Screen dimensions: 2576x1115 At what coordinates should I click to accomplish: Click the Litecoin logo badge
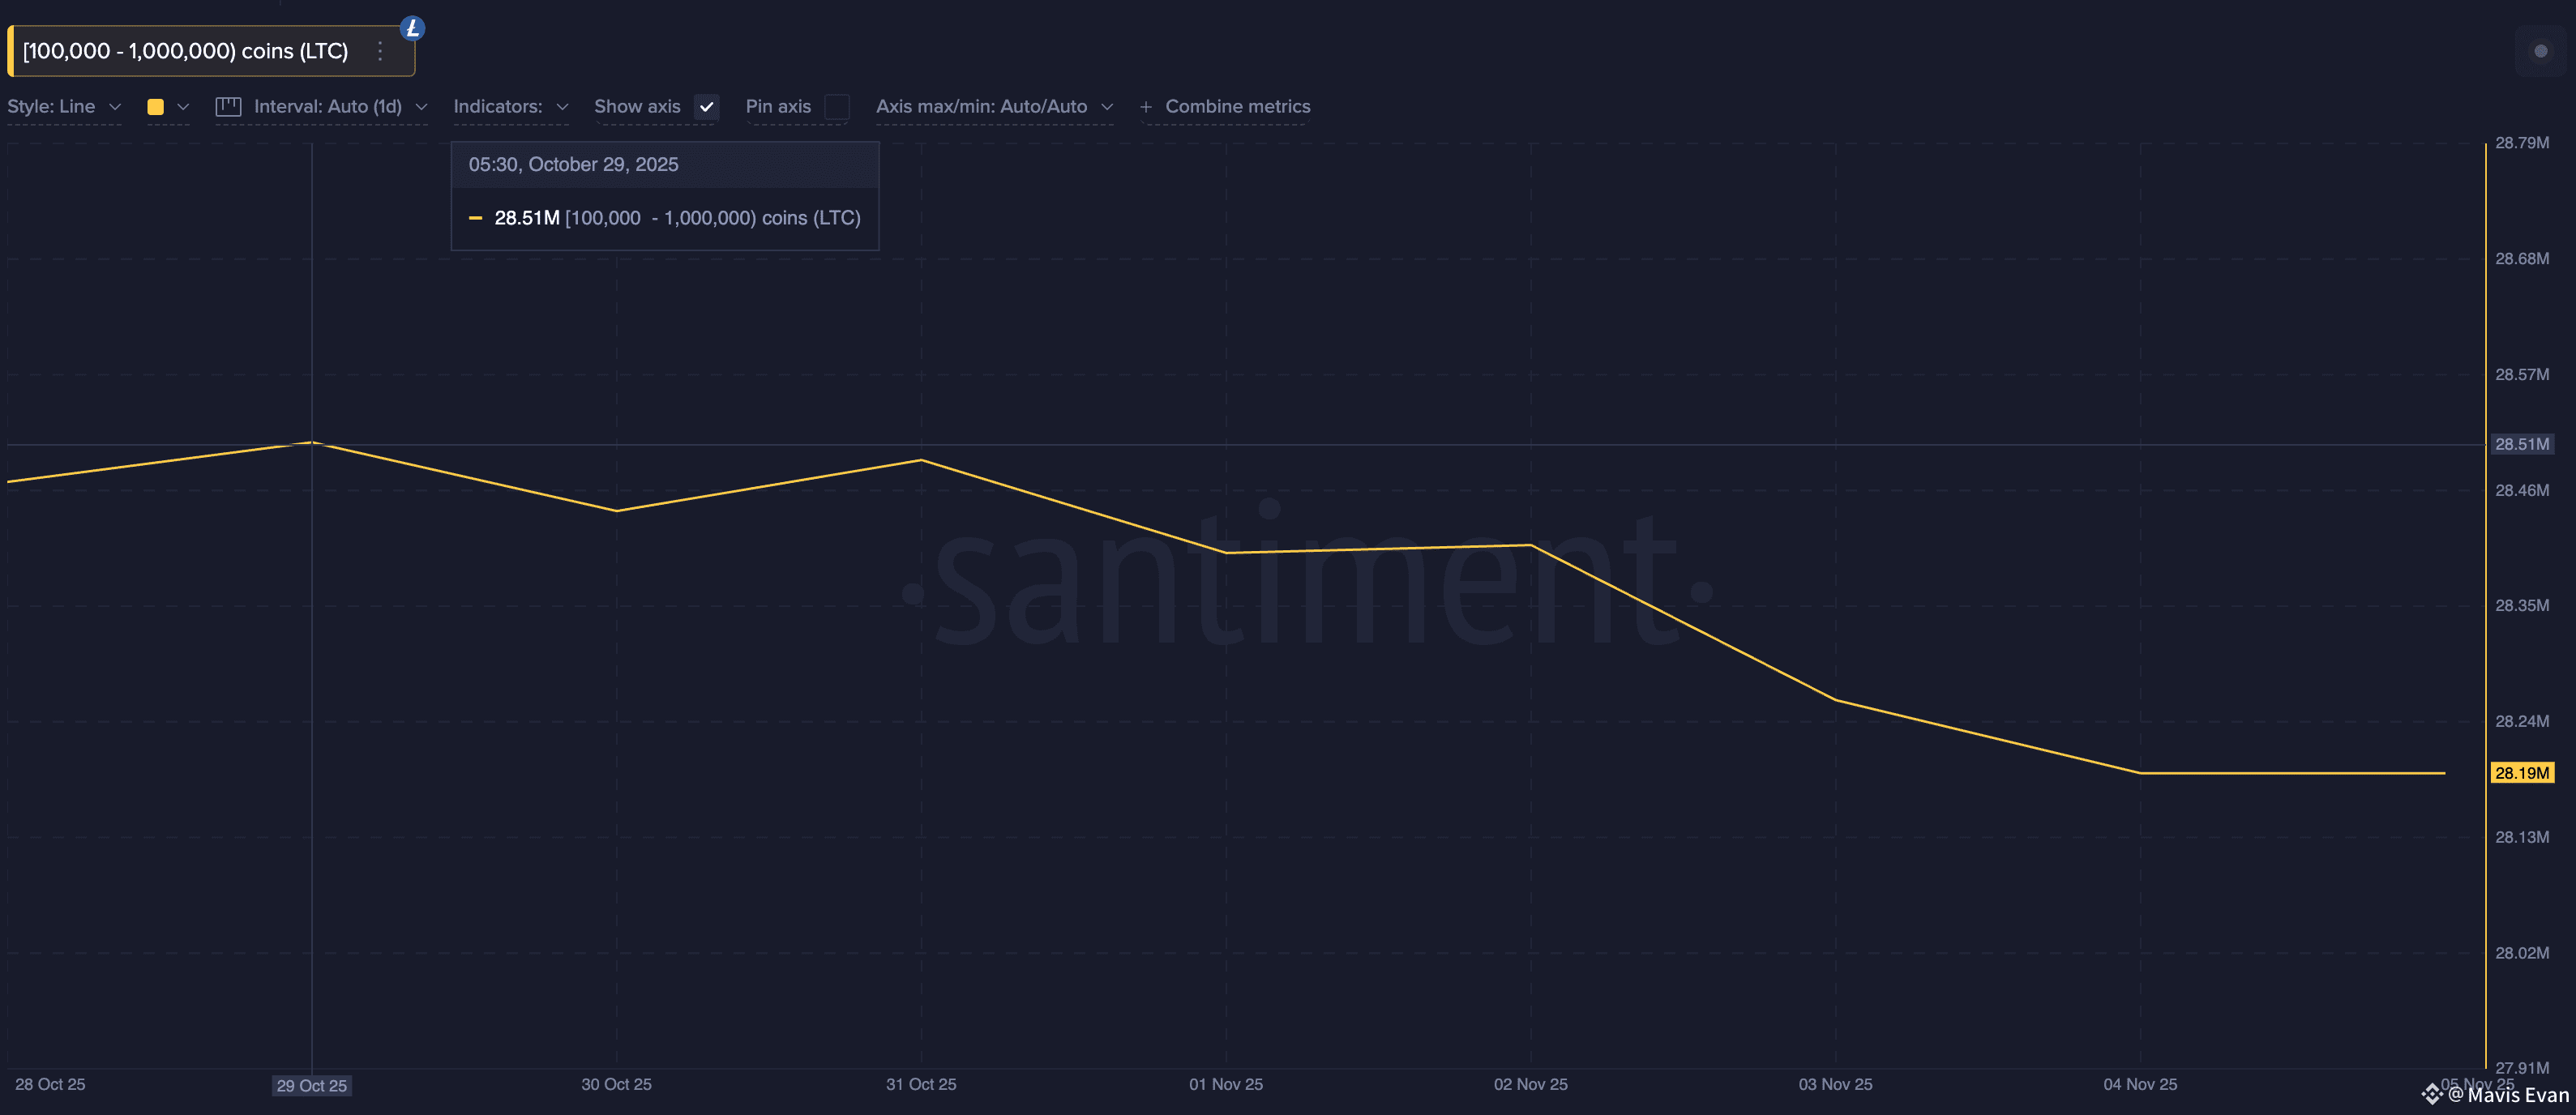[x=412, y=28]
